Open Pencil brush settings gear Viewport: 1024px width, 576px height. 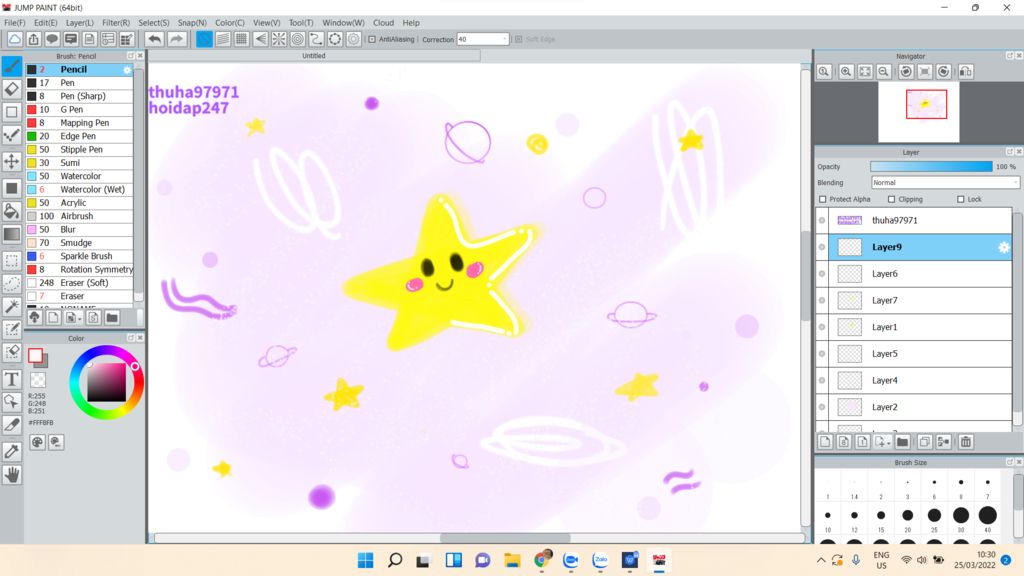point(127,69)
